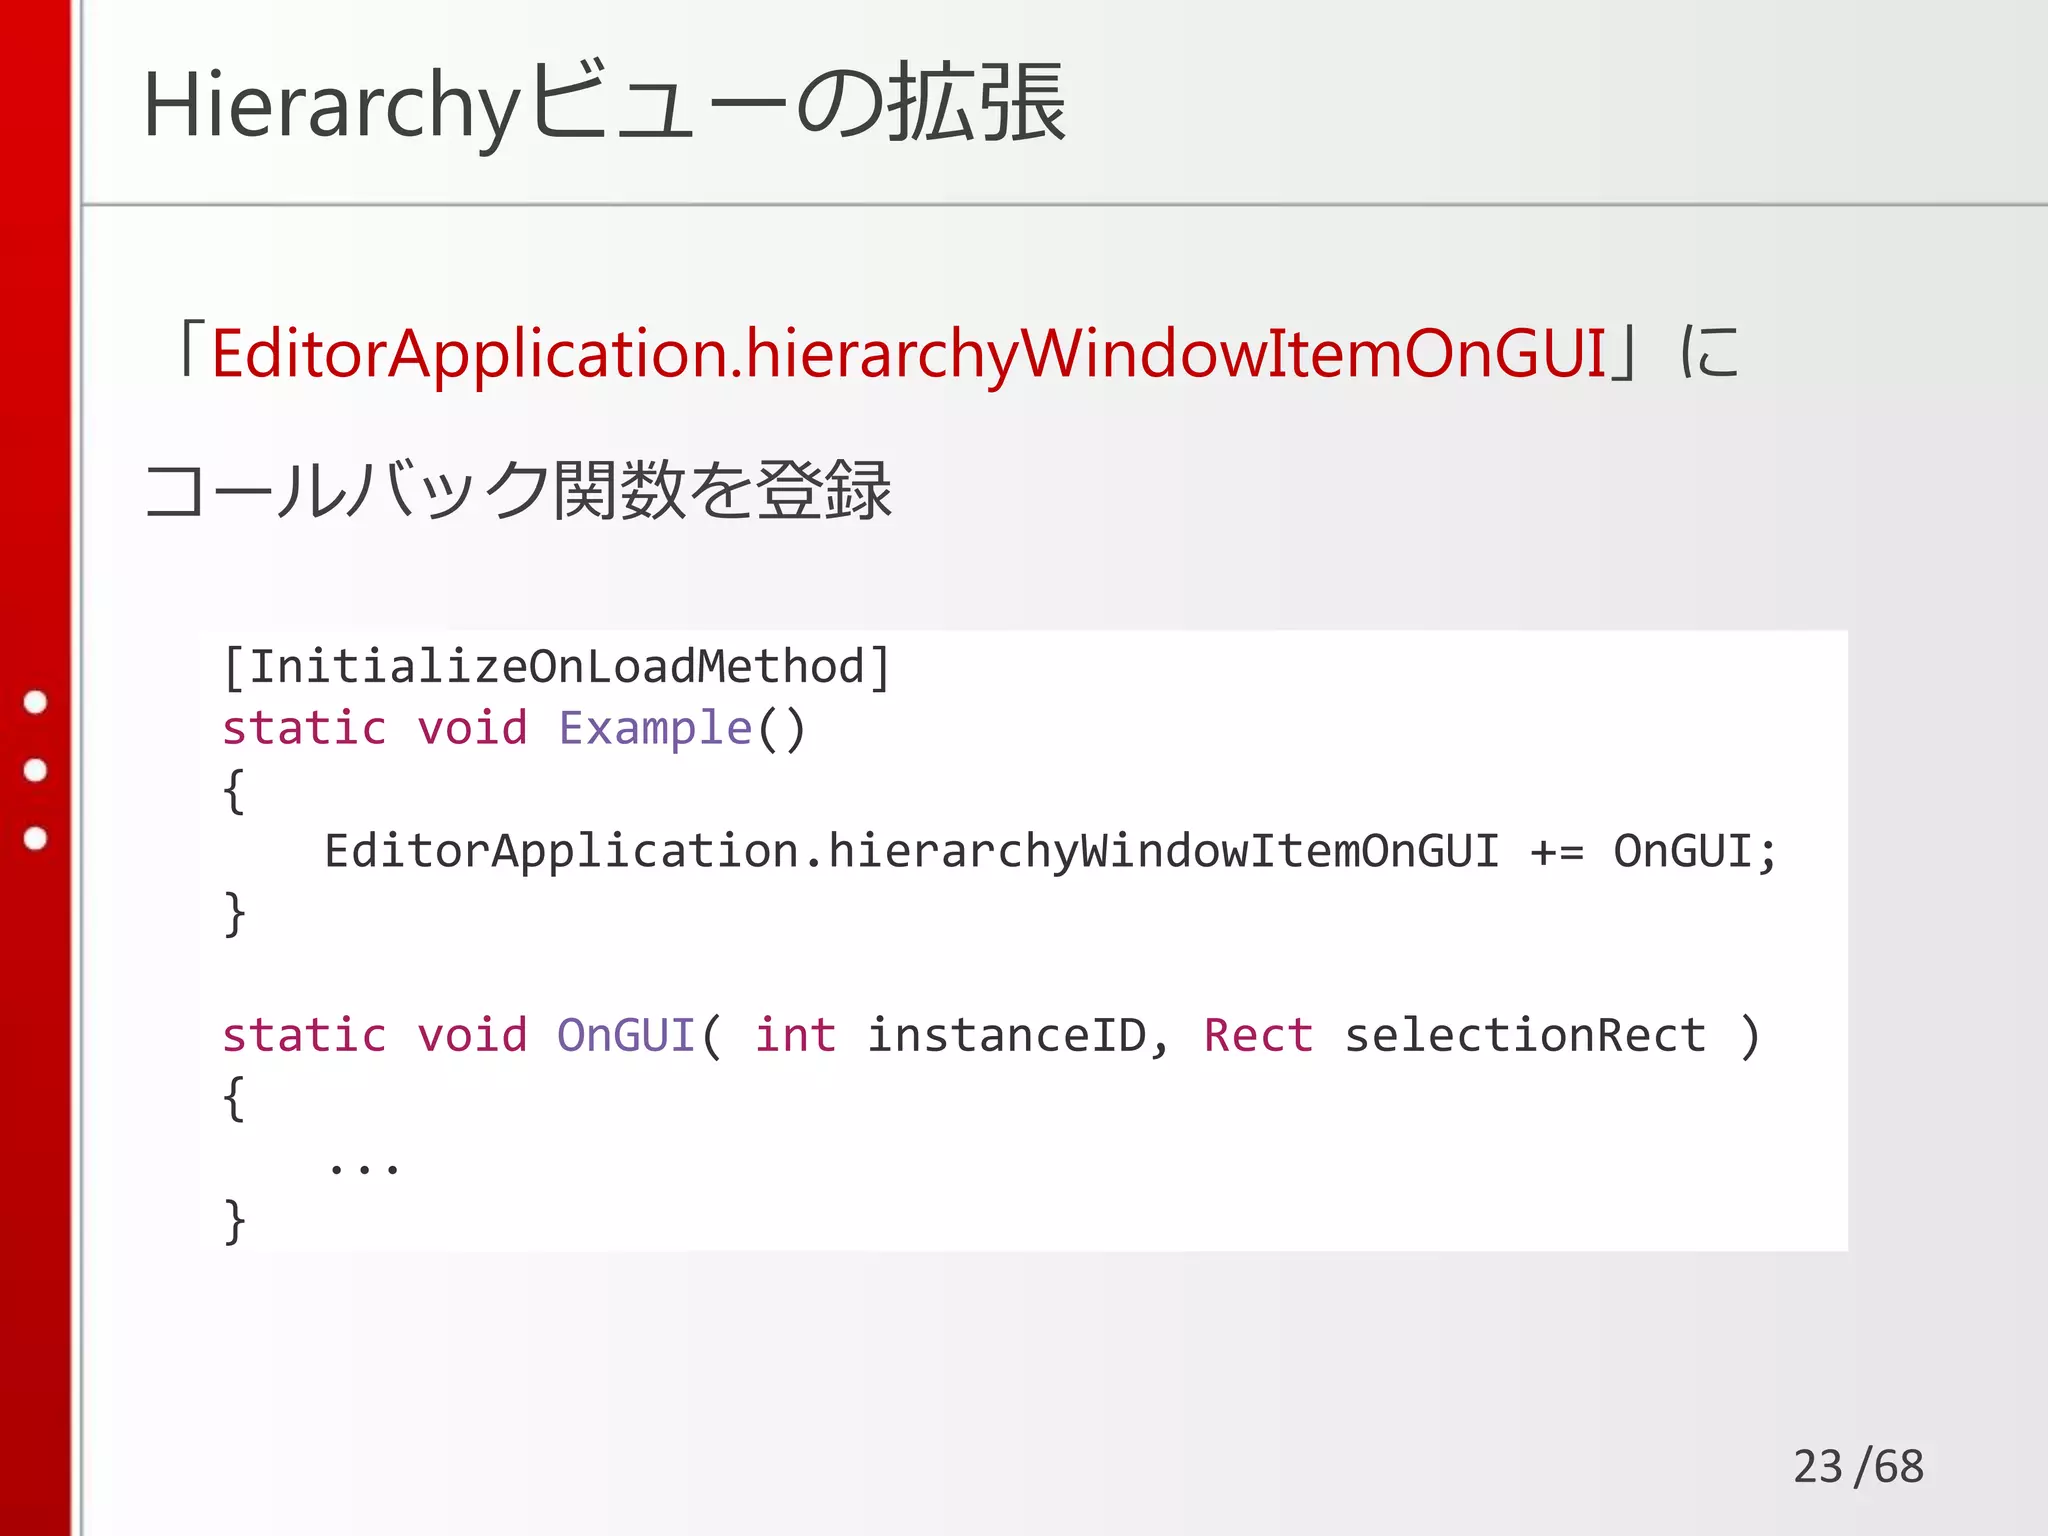
Task: Click 'static void Example()' code line
Action: click(514, 728)
